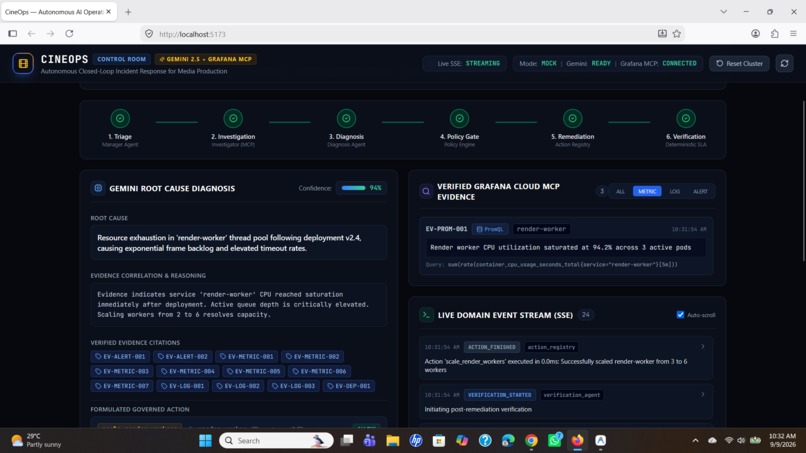806x453 pixels.
Task: Bookmark this page with the star icon
Action: 676,33
